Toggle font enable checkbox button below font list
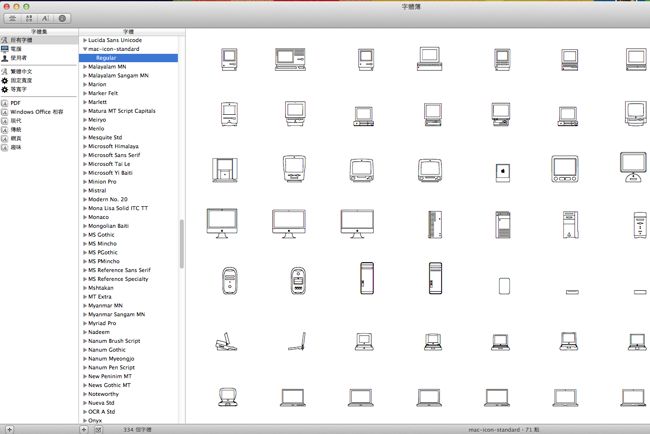650x434 pixels. pyautogui.click(x=98, y=429)
